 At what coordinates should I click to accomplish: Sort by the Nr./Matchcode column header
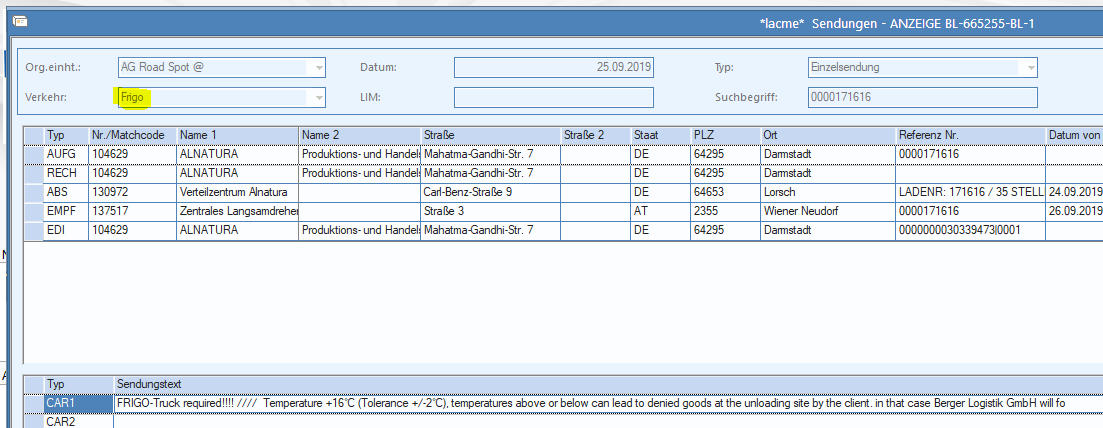(132, 134)
